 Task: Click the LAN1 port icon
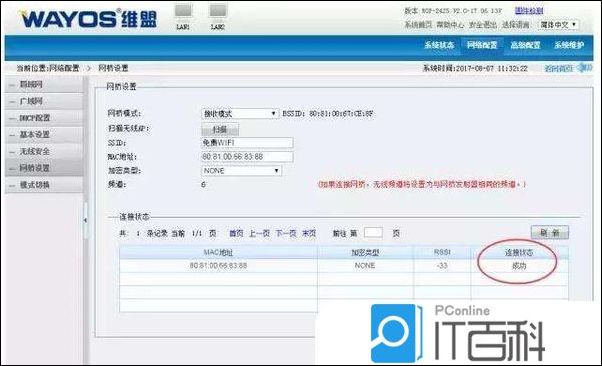[x=183, y=11]
